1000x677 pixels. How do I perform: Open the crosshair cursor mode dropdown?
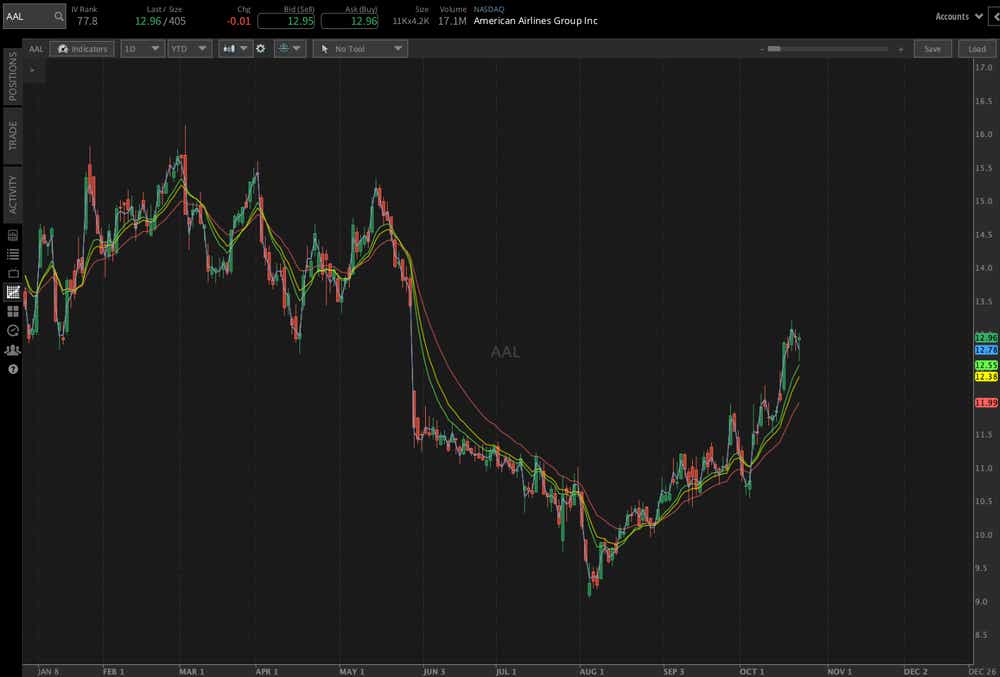290,49
